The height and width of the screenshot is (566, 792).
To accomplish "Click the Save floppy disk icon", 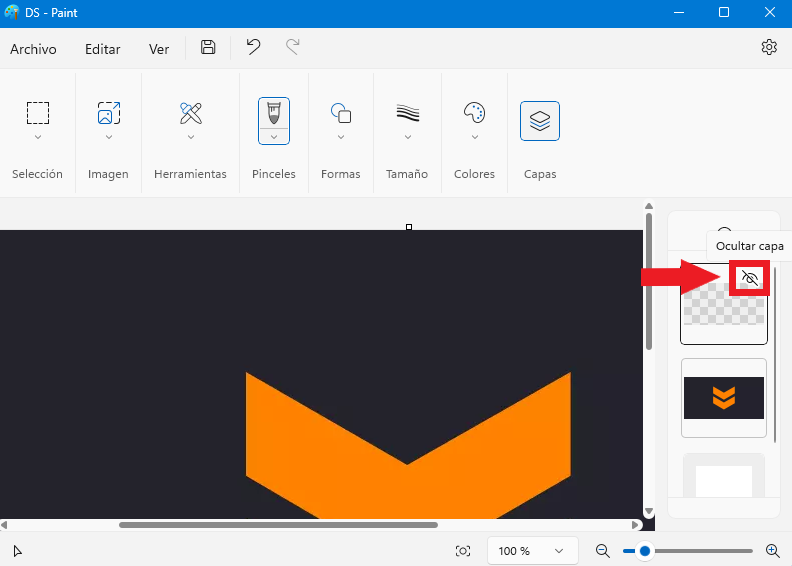I will point(208,47).
